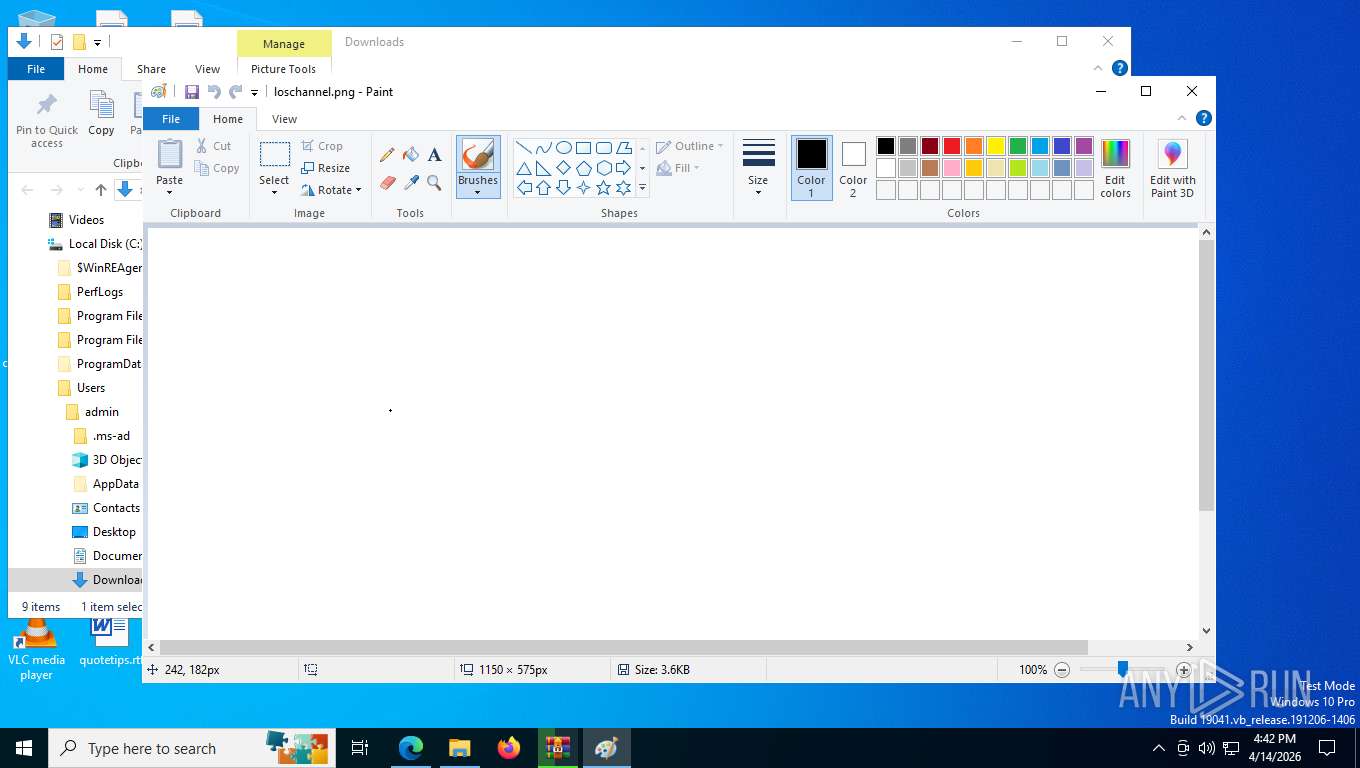This screenshot has width=1360, height=768.
Task: Click the Save icon in Paint title bar
Action: click(x=192, y=92)
